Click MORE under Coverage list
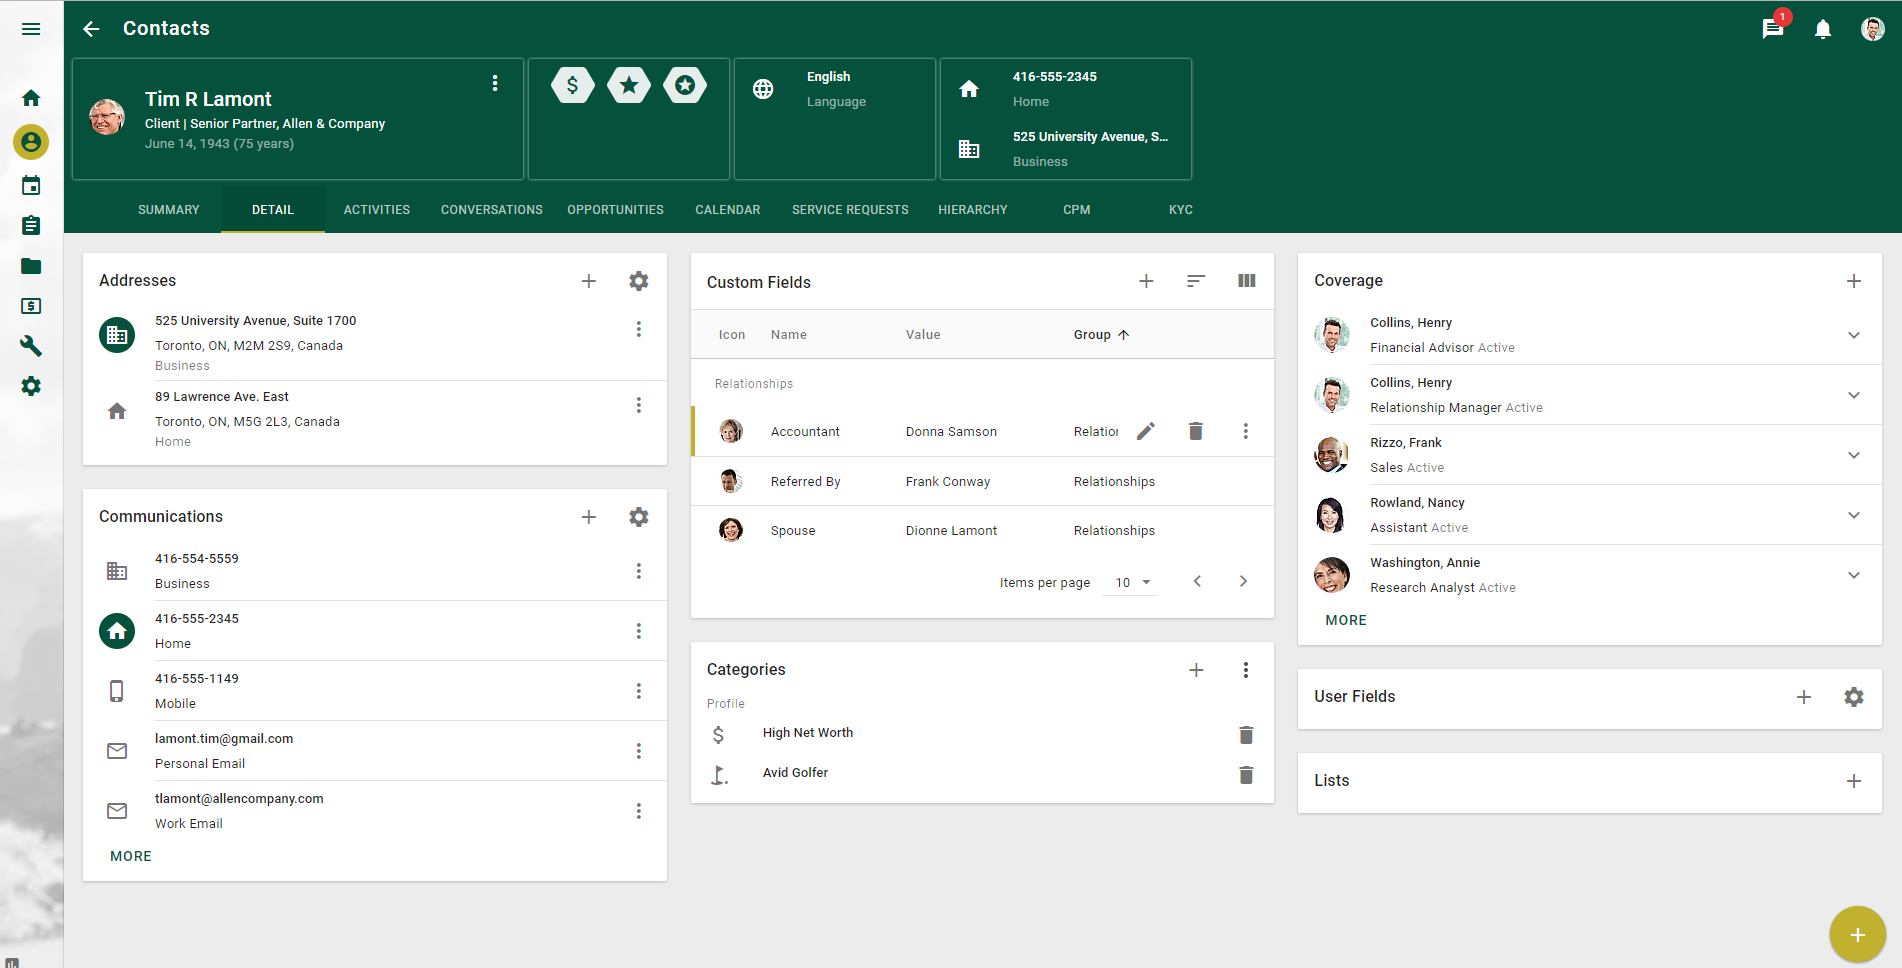The image size is (1902, 968). 1345,620
